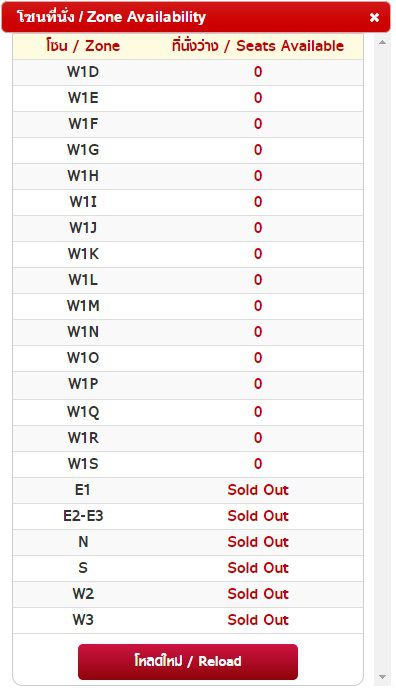Select the S zone row
Viewport: 396px width, 690px height.
(188, 568)
